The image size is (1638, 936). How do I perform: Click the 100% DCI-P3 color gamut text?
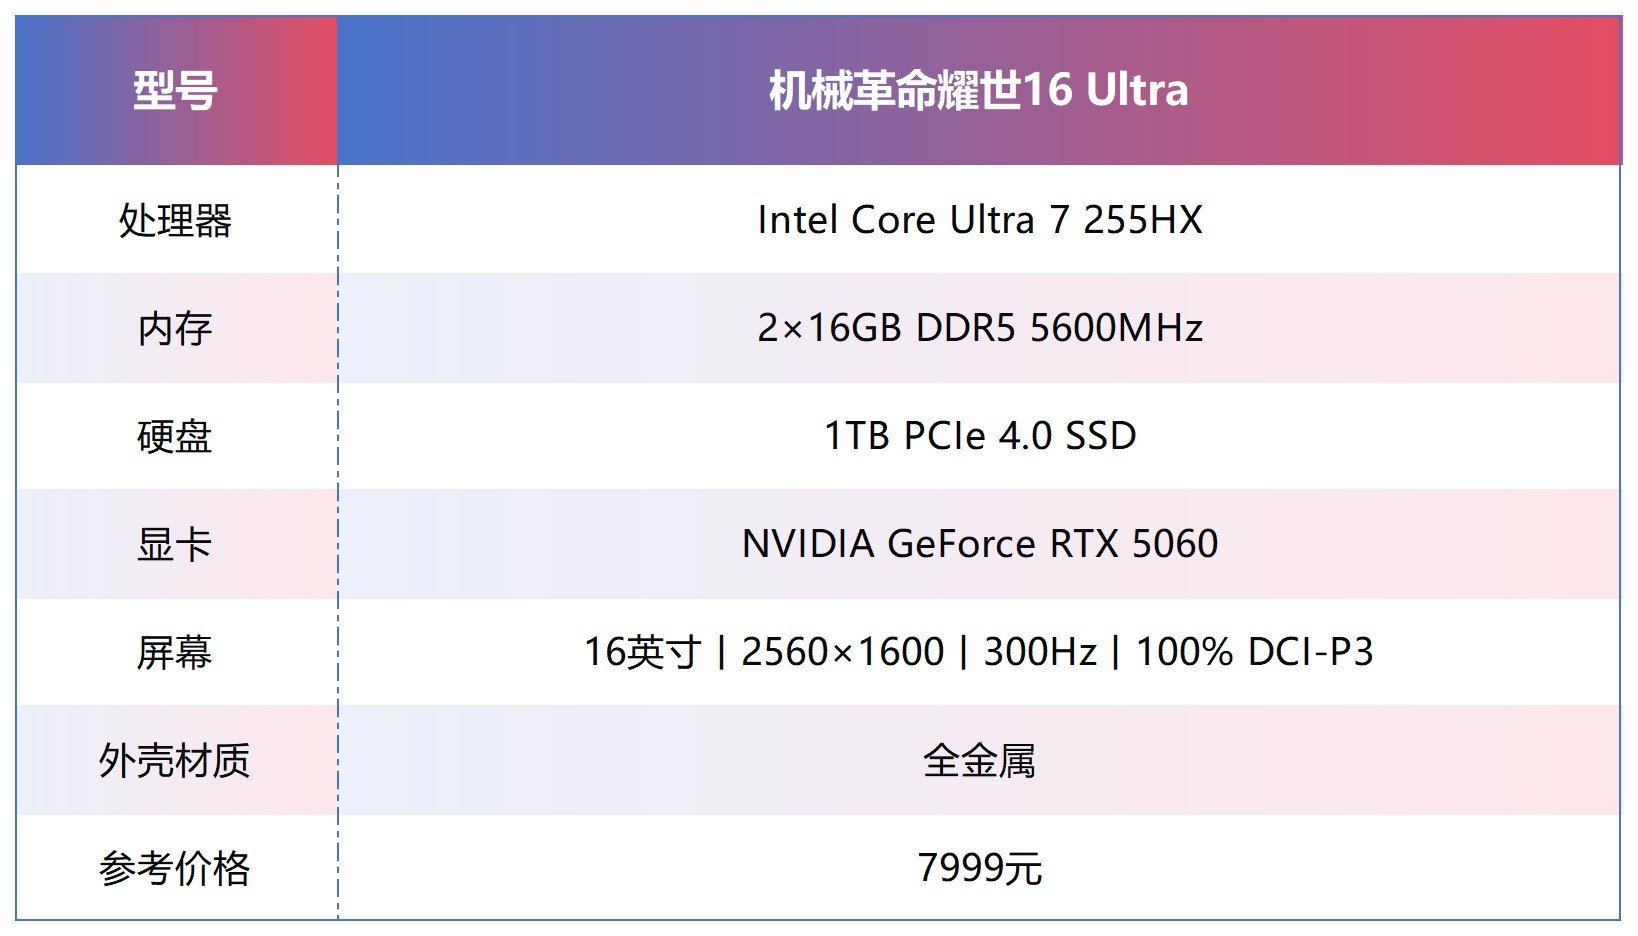[x=1254, y=652]
